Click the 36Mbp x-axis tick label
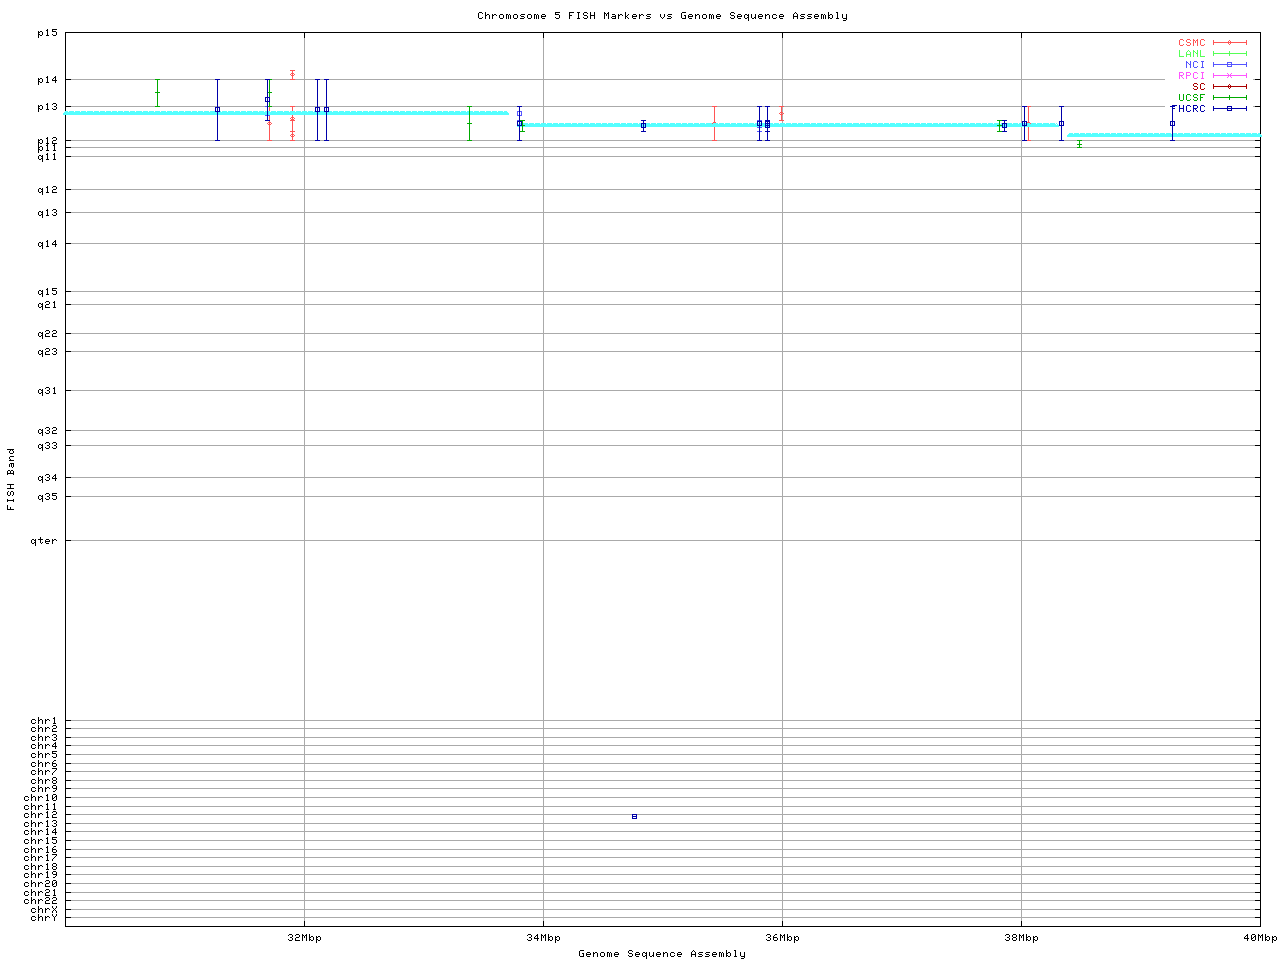This screenshot has width=1280, height=960. click(782, 938)
